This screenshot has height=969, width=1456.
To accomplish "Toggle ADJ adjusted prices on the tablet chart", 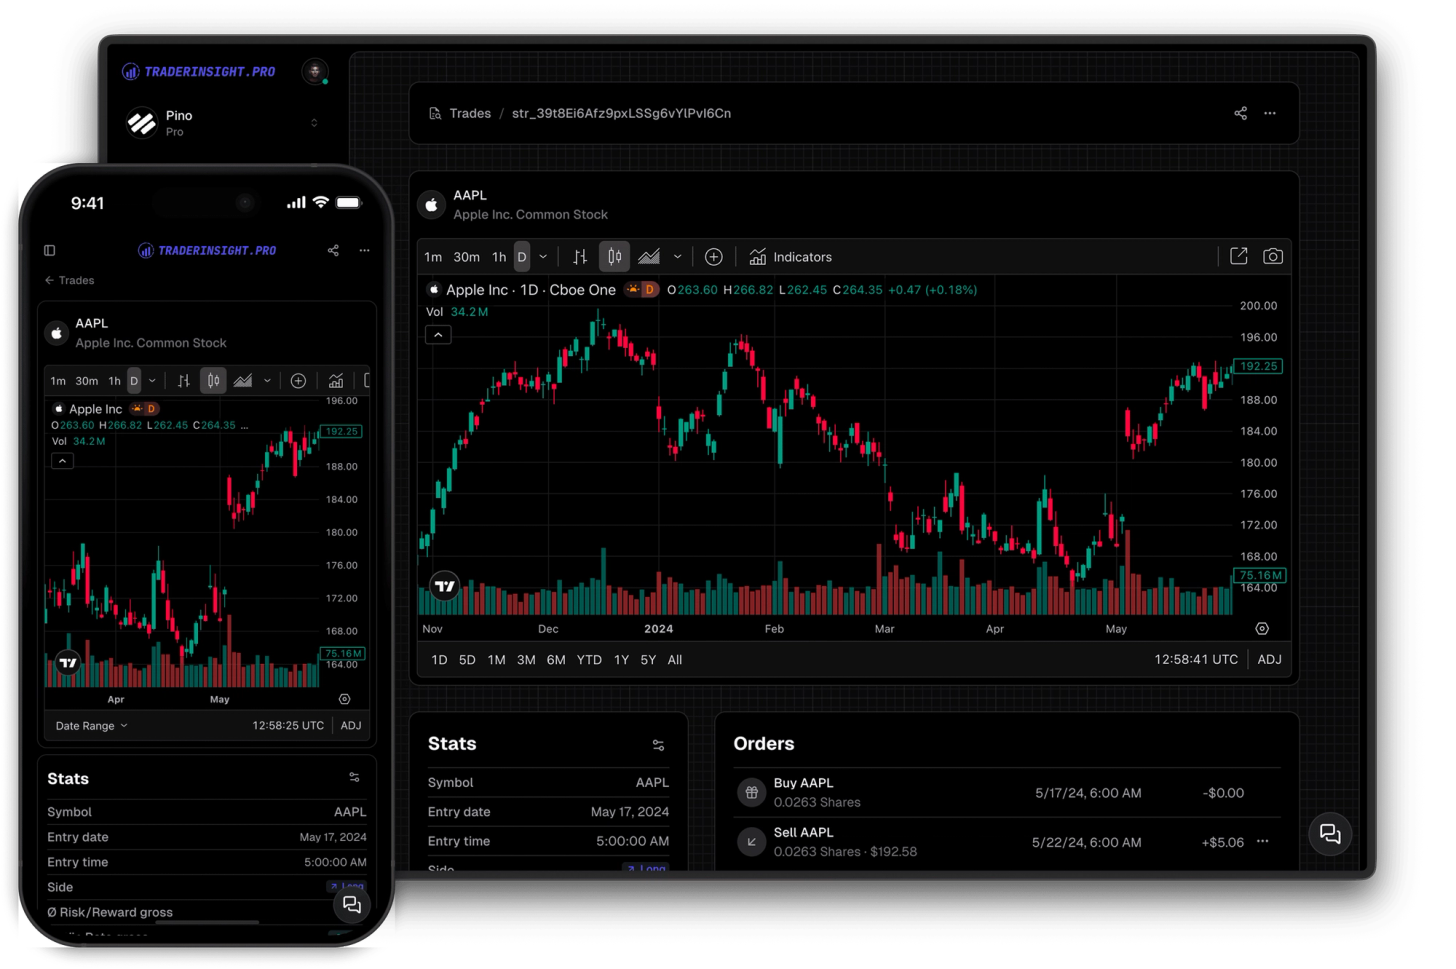I will coord(1269,659).
